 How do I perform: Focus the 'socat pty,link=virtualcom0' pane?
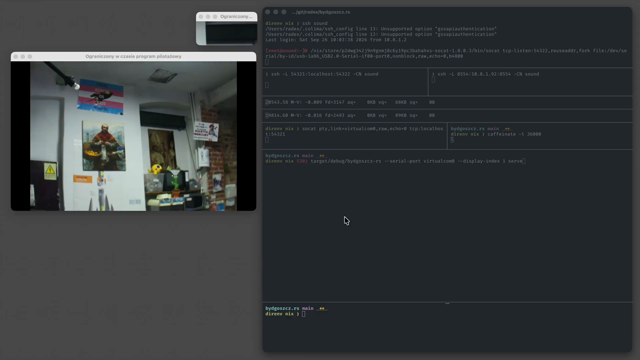click(354, 136)
